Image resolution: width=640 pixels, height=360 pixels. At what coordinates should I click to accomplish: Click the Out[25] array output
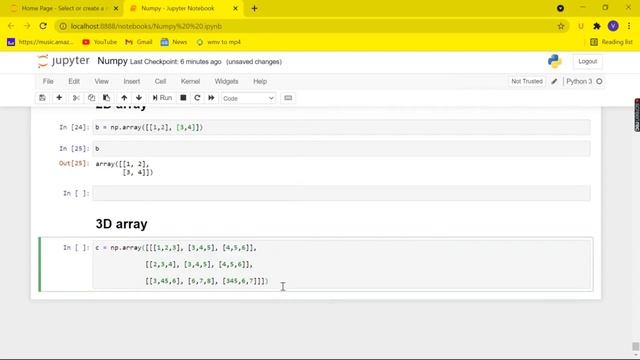[124, 168]
